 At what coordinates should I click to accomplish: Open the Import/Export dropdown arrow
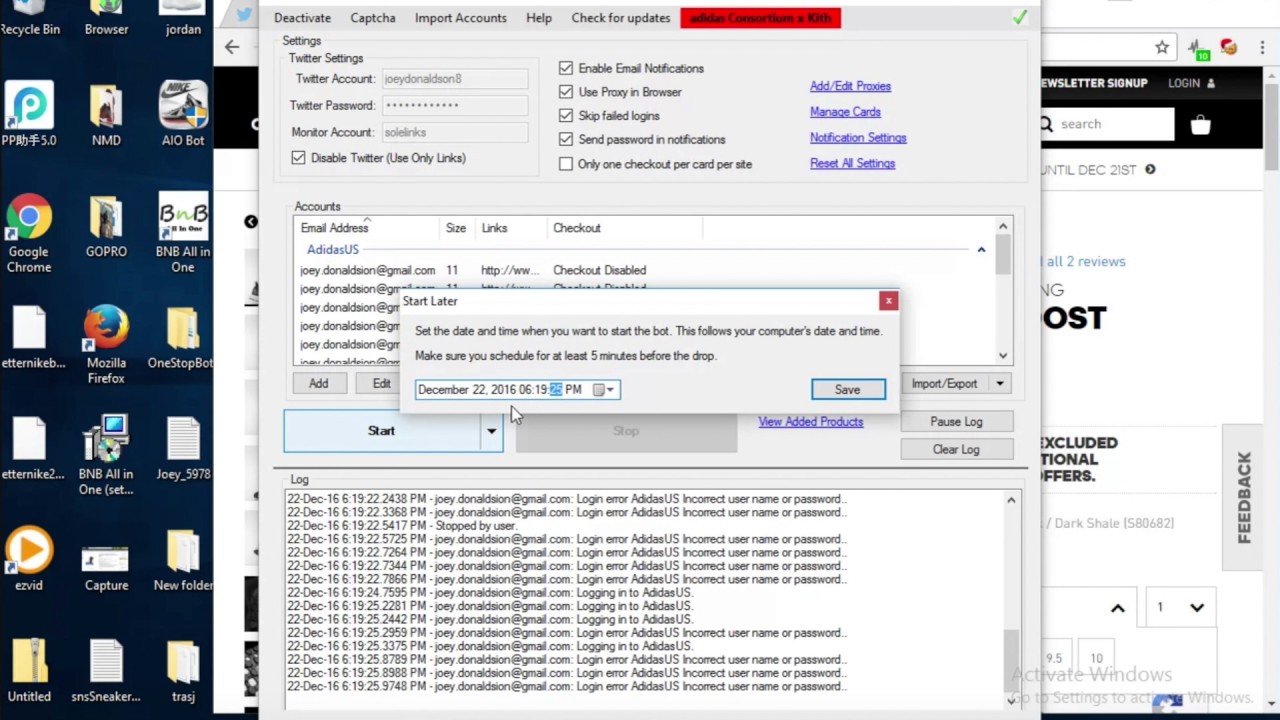(x=999, y=384)
